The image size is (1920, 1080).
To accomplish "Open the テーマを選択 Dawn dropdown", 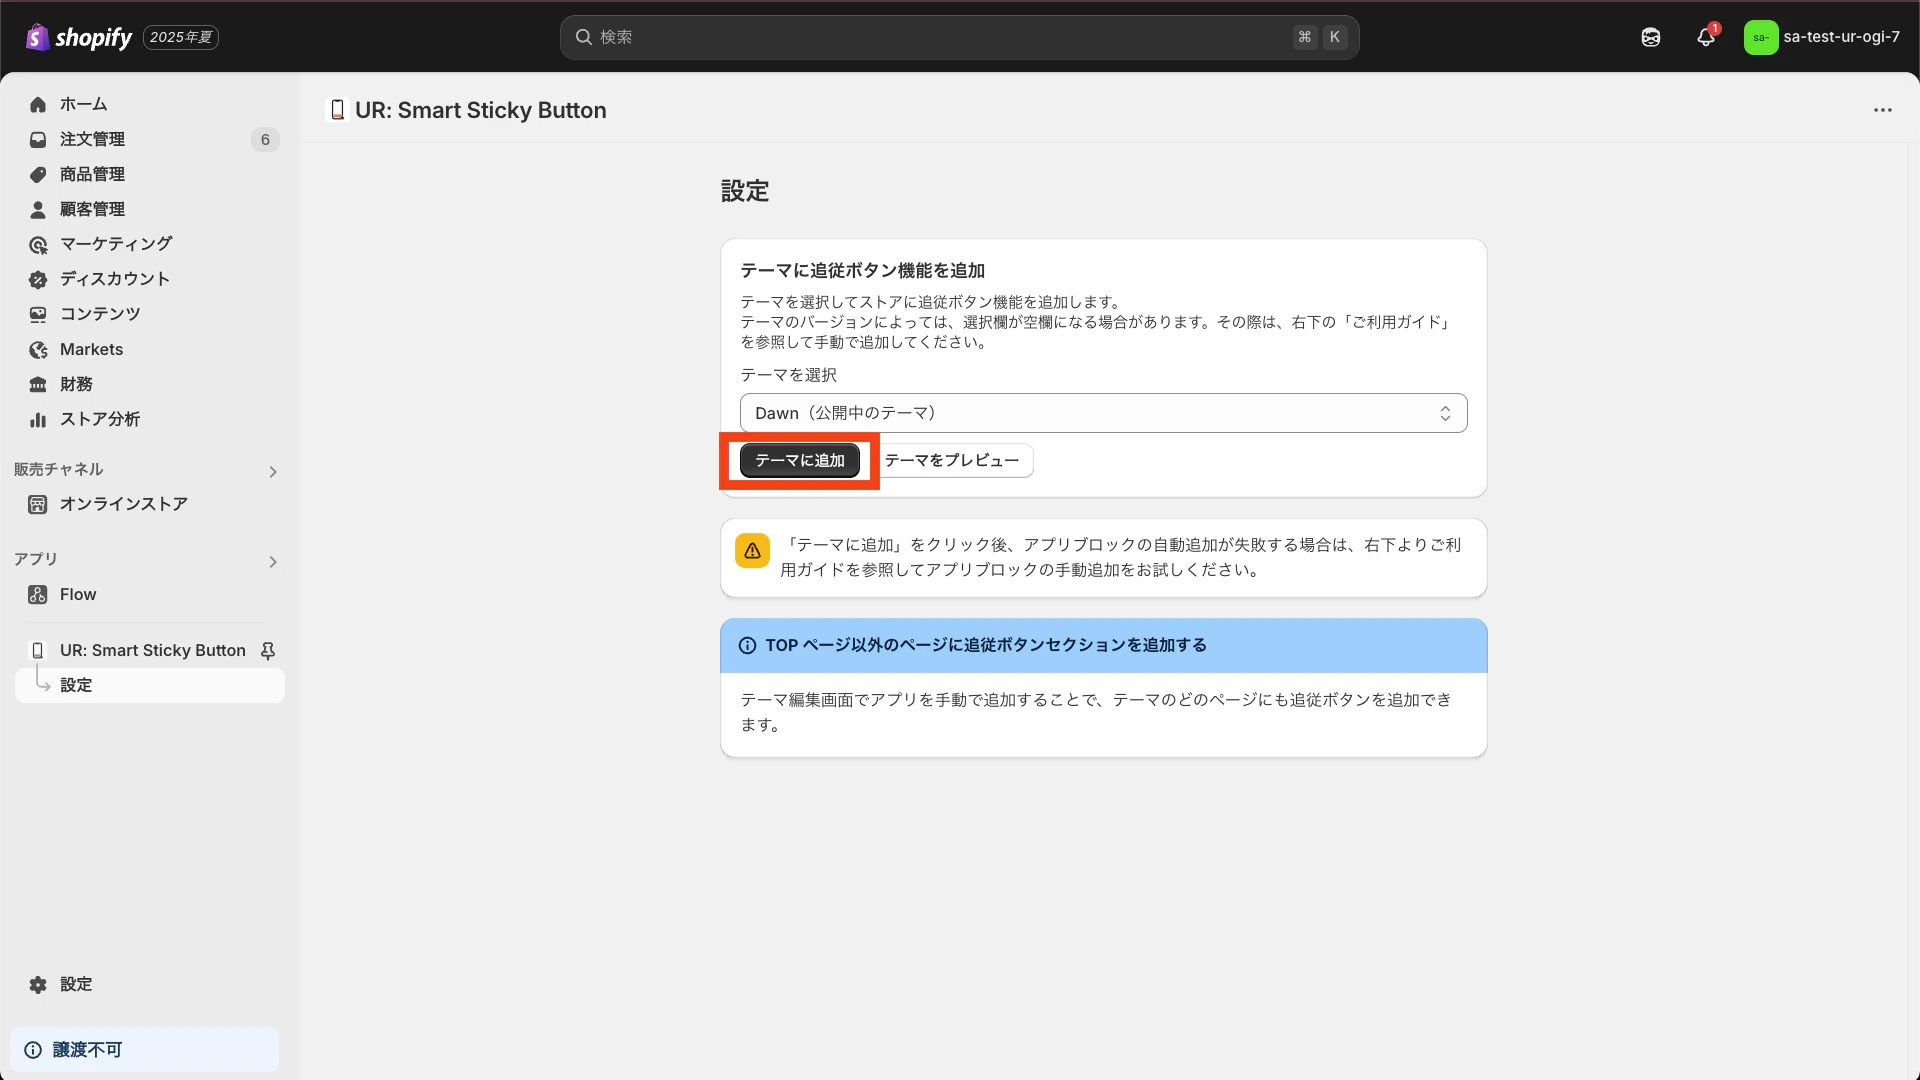I will coord(1103,413).
